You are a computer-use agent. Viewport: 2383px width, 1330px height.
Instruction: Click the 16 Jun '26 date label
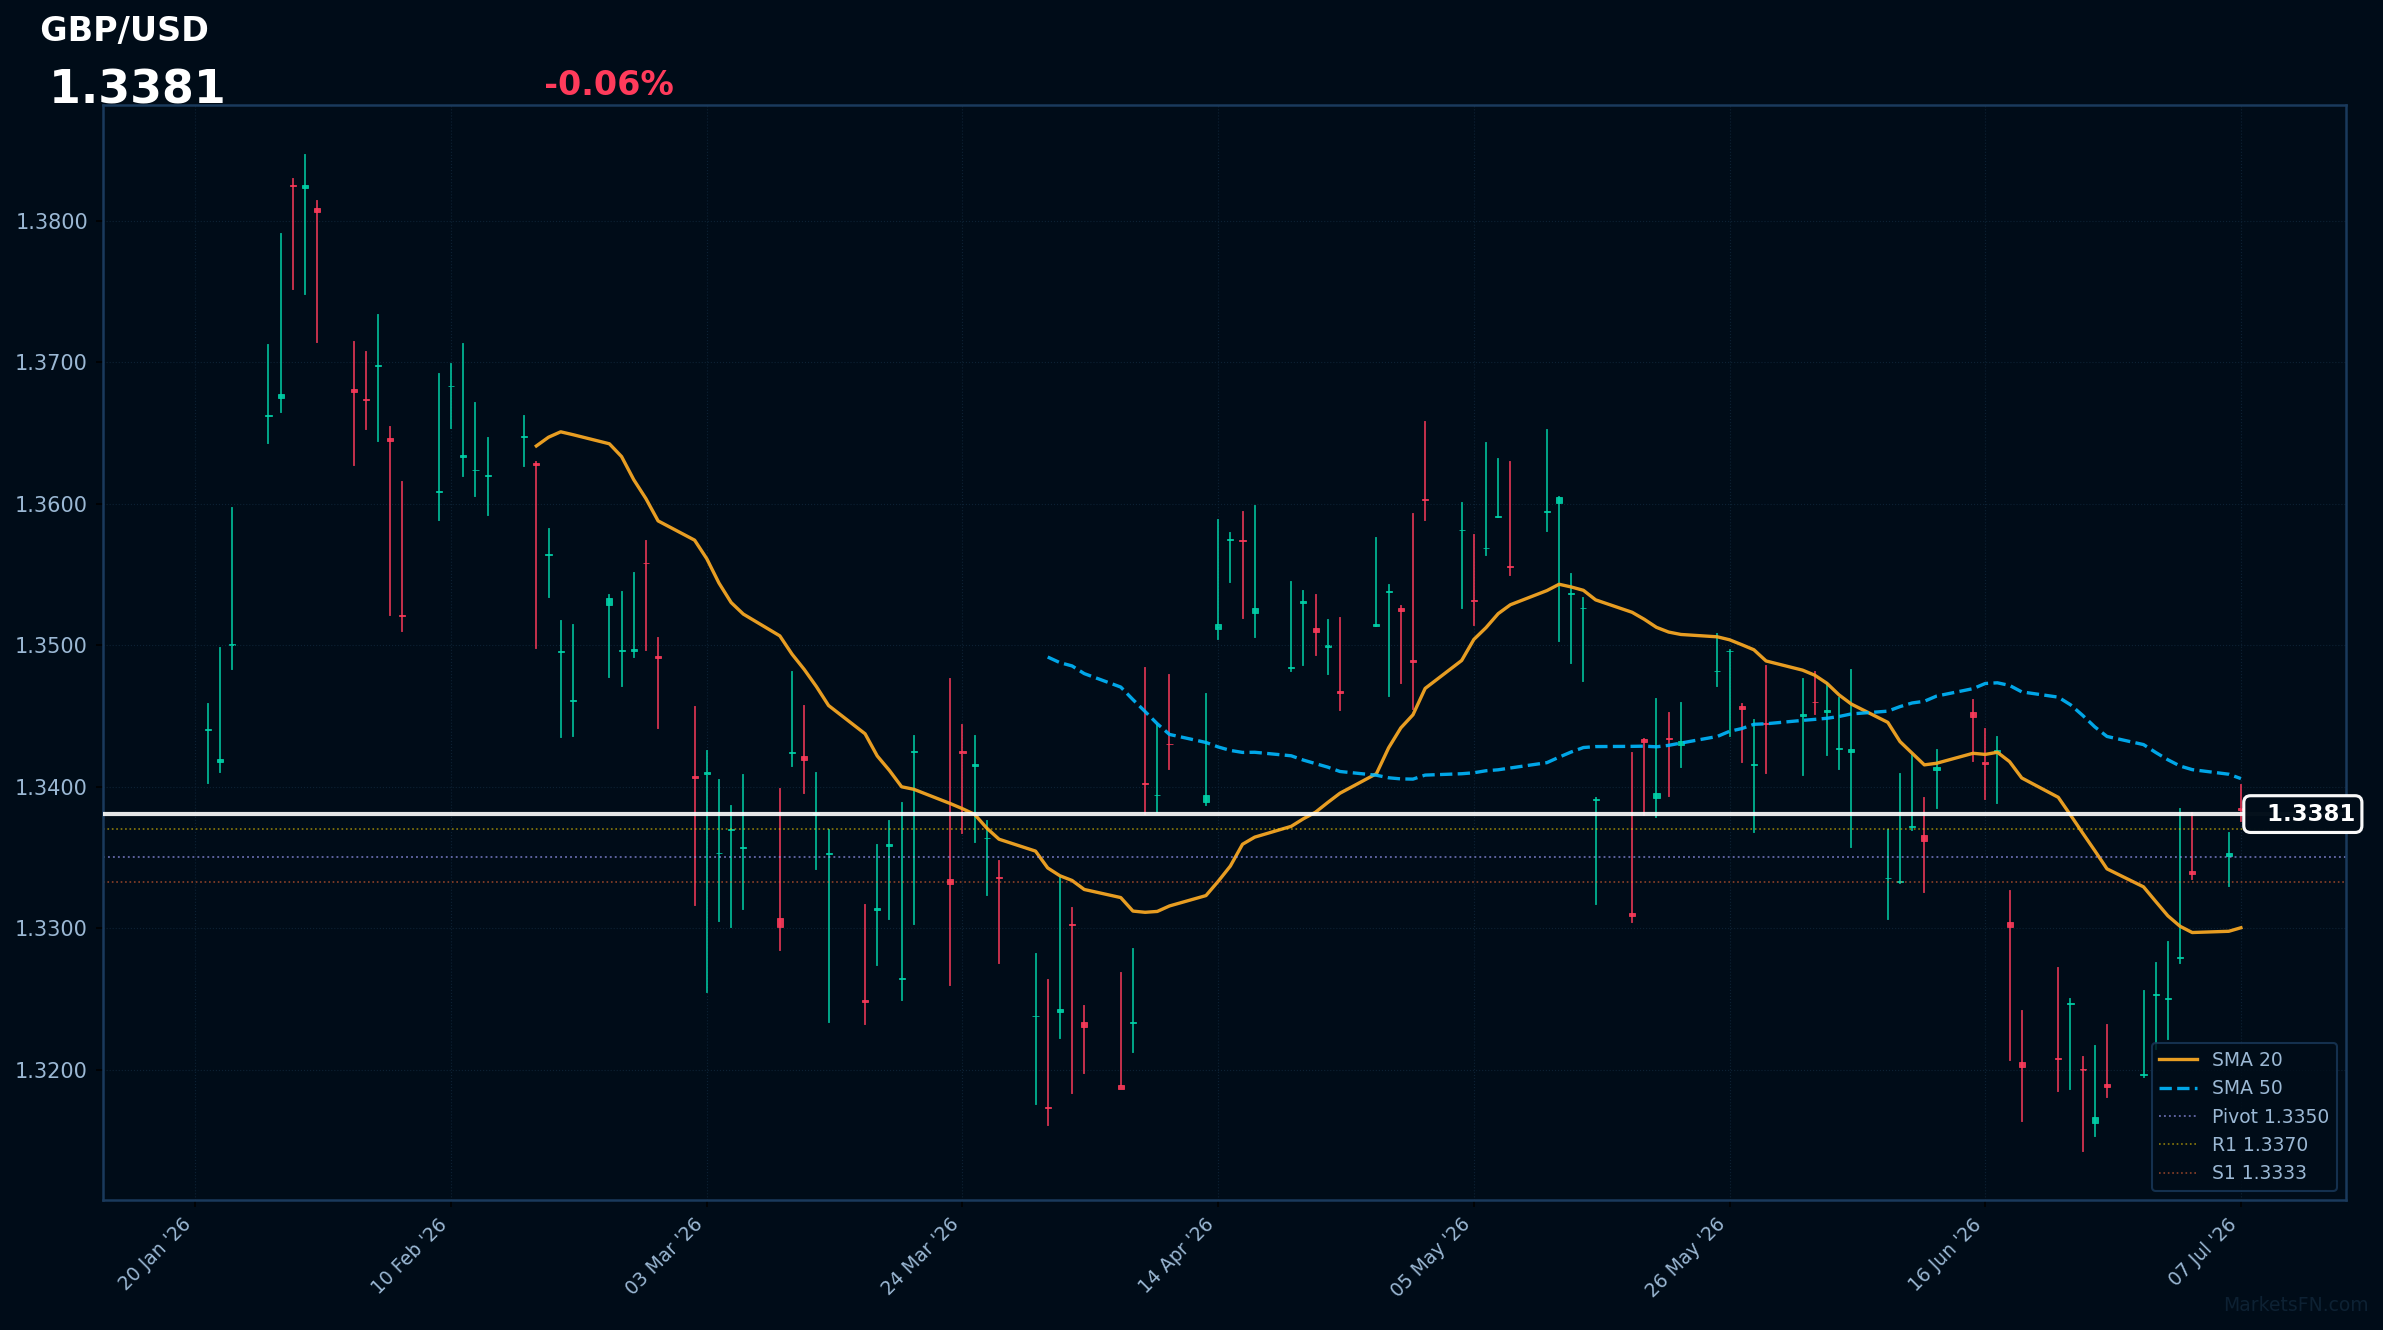click(1944, 1254)
